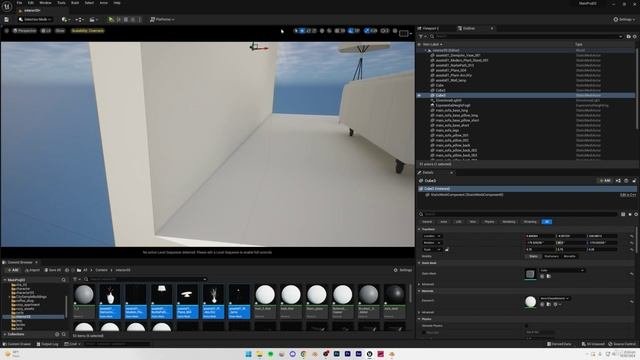640x360 pixels.
Task: Open the Build menu
Action: 75,3
